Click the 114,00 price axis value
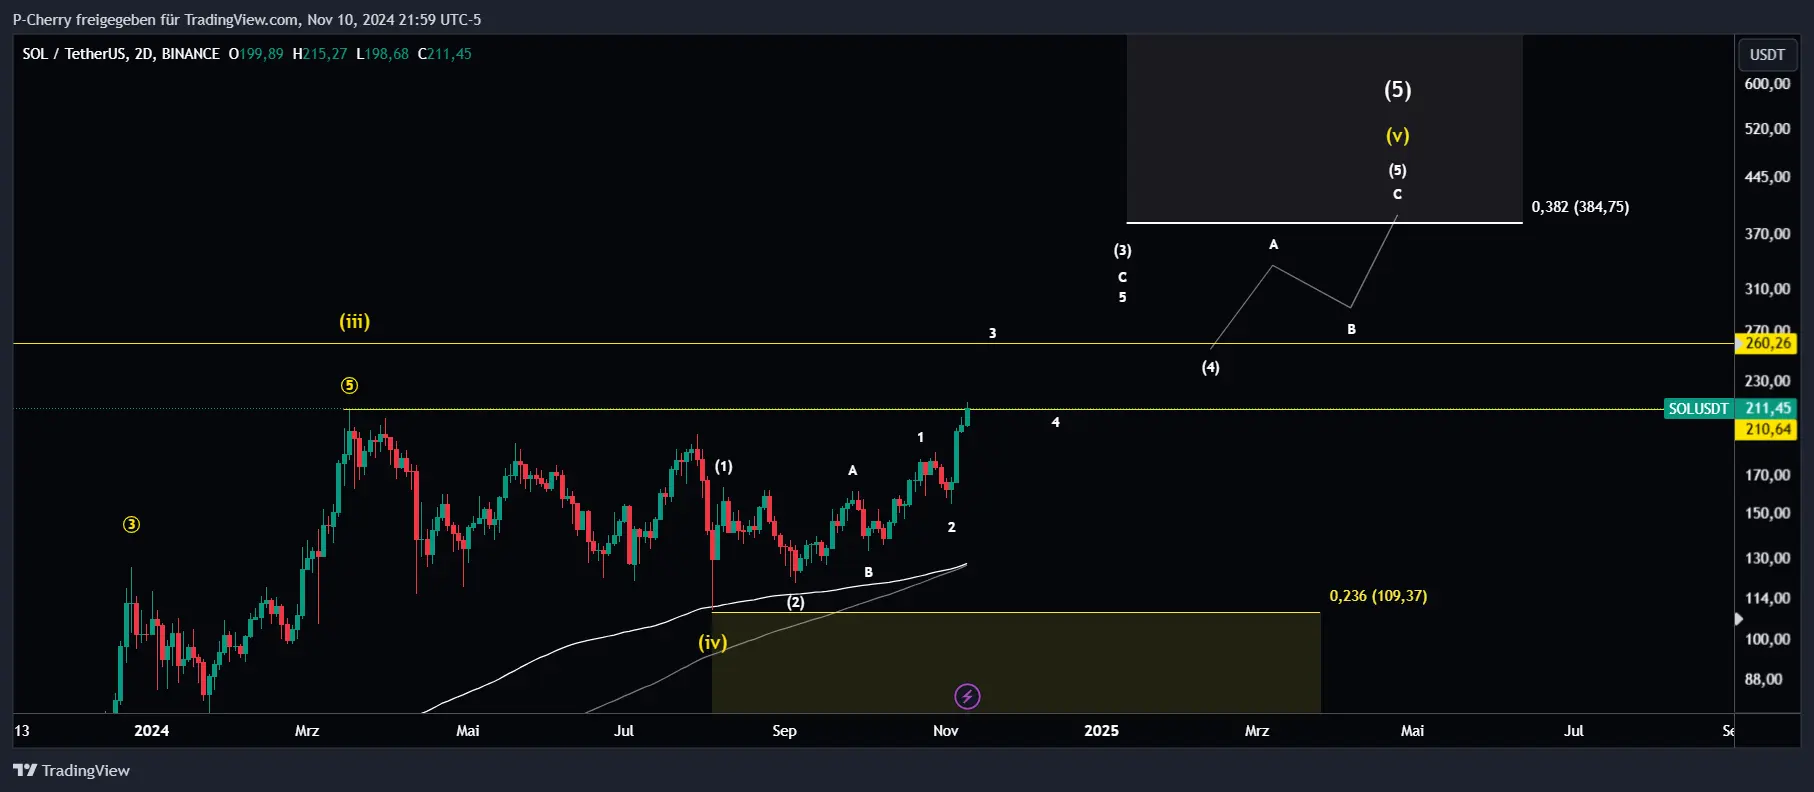 click(x=1767, y=598)
